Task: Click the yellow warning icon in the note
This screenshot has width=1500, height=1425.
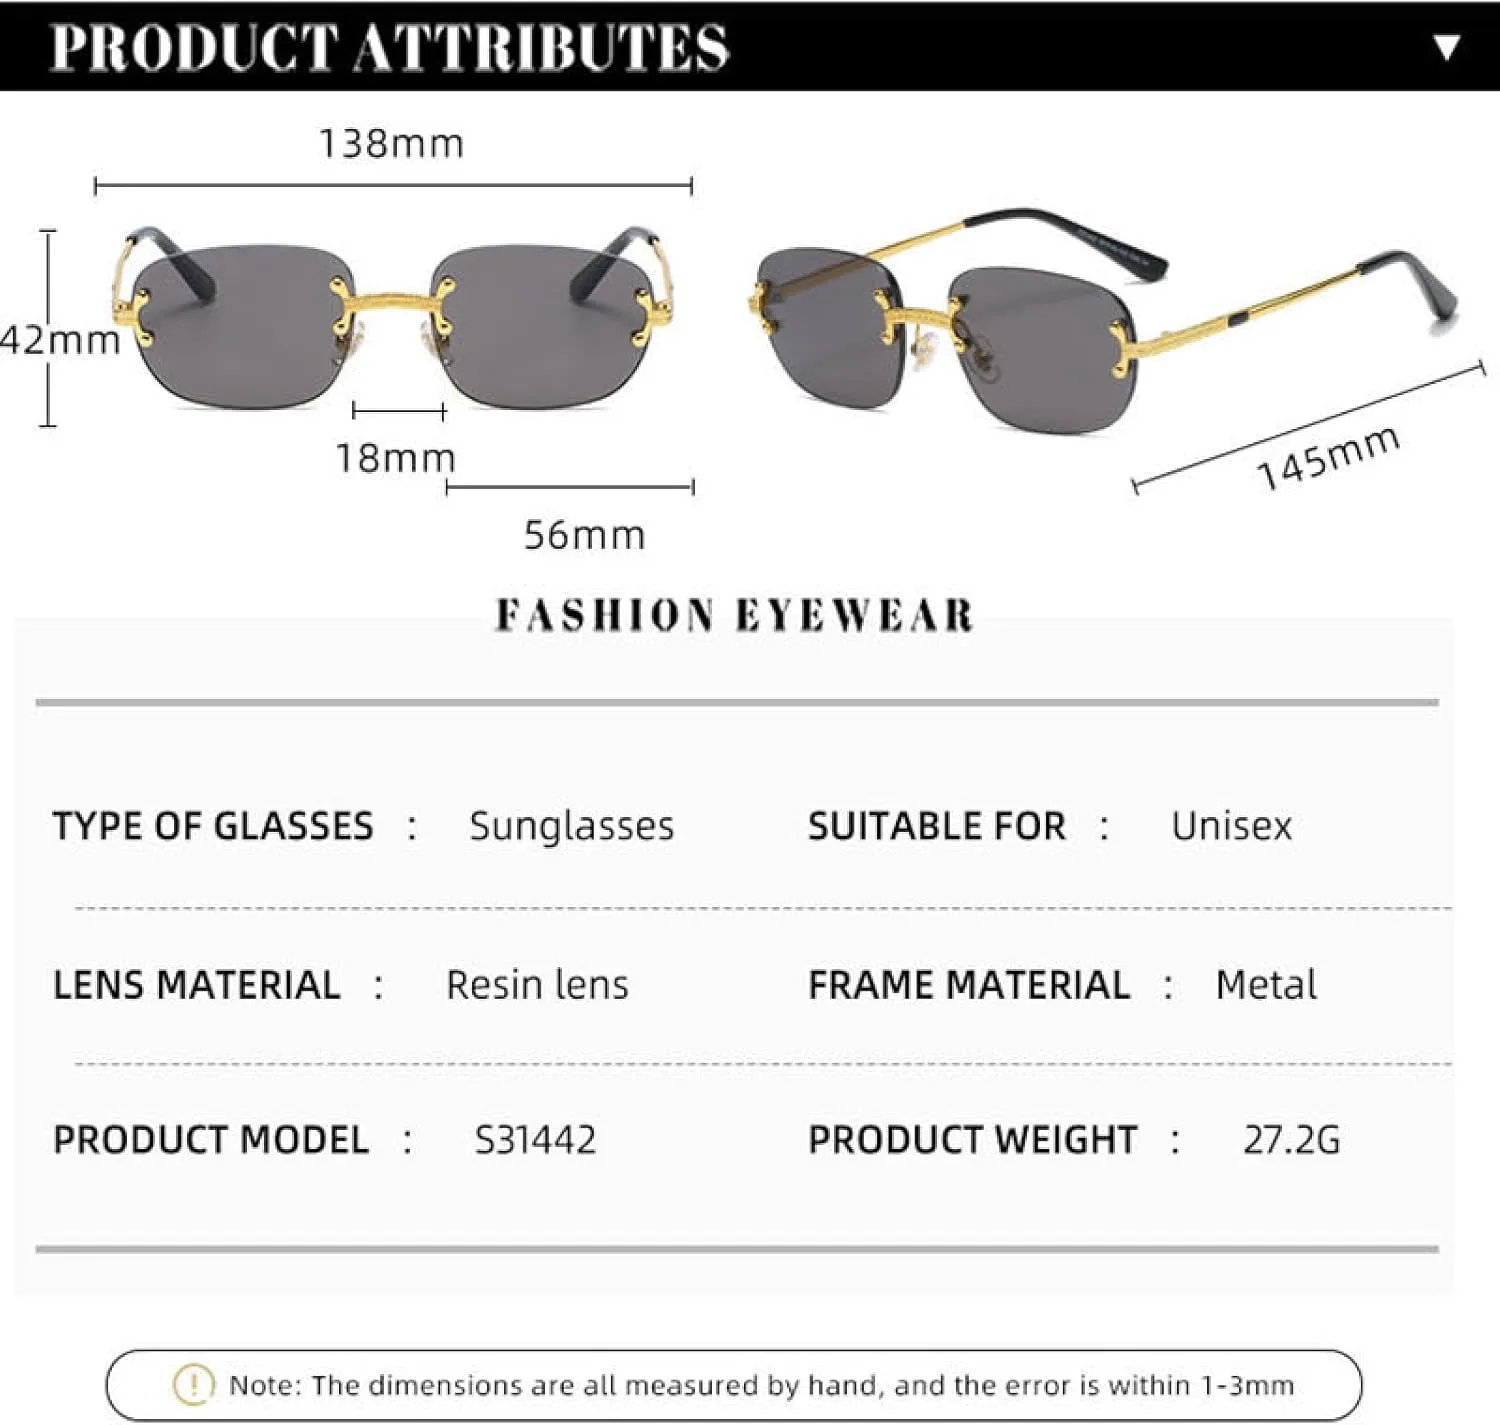Action: [193, 1384]
